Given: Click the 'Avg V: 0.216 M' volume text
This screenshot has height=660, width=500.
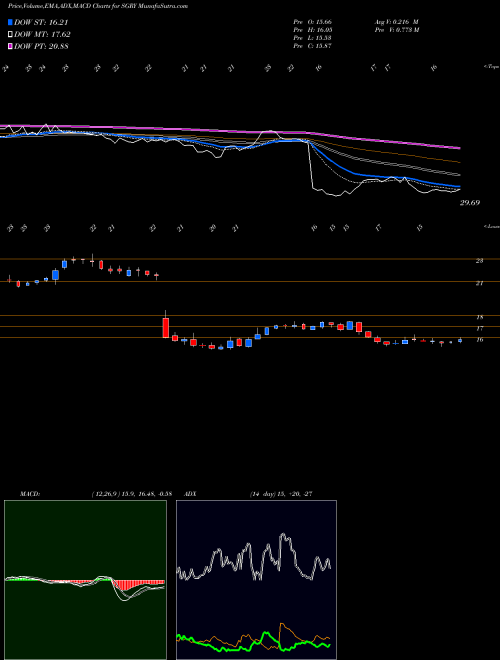Looking at the screenshot, I should pos(396,22).
